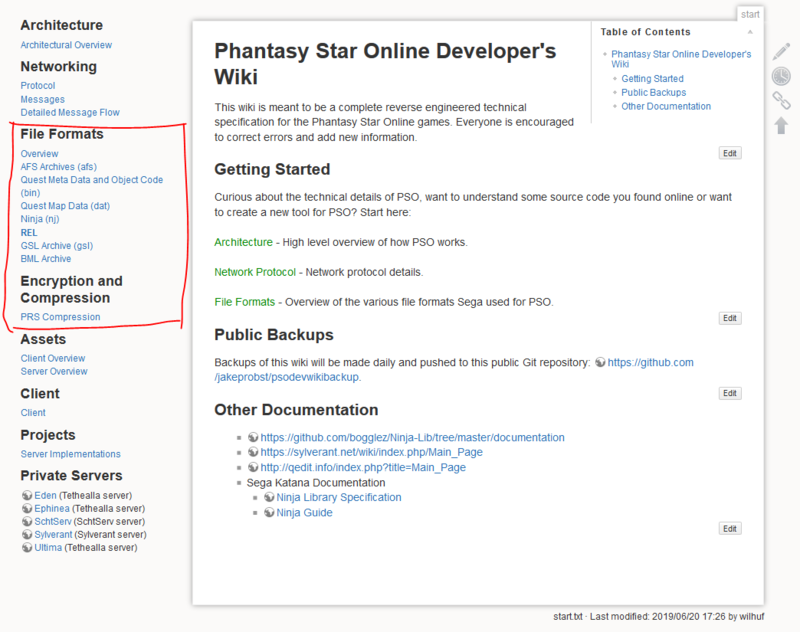Click the Getting Started section heading
Viewport: 800px width, 632px height.
pos(272,169)
